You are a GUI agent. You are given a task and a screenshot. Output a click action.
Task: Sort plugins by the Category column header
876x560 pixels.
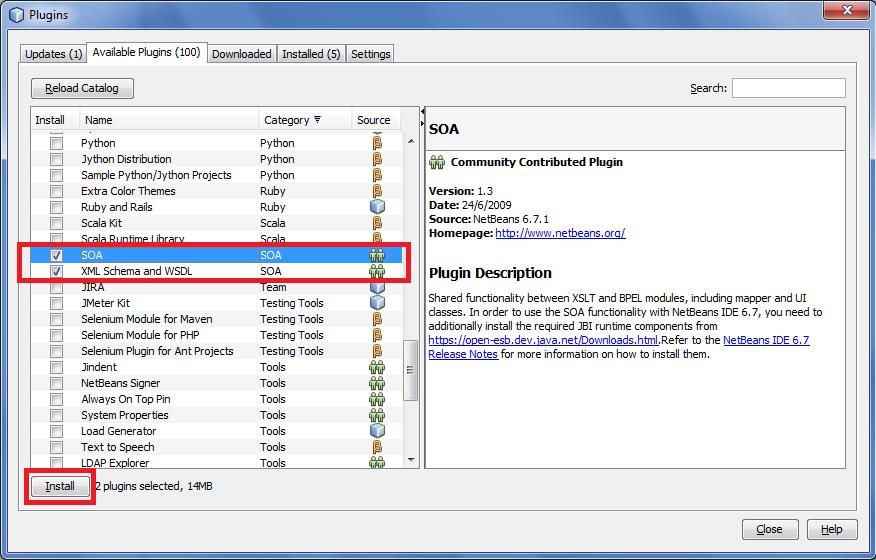pyautogui.click(x=304, y=120)
